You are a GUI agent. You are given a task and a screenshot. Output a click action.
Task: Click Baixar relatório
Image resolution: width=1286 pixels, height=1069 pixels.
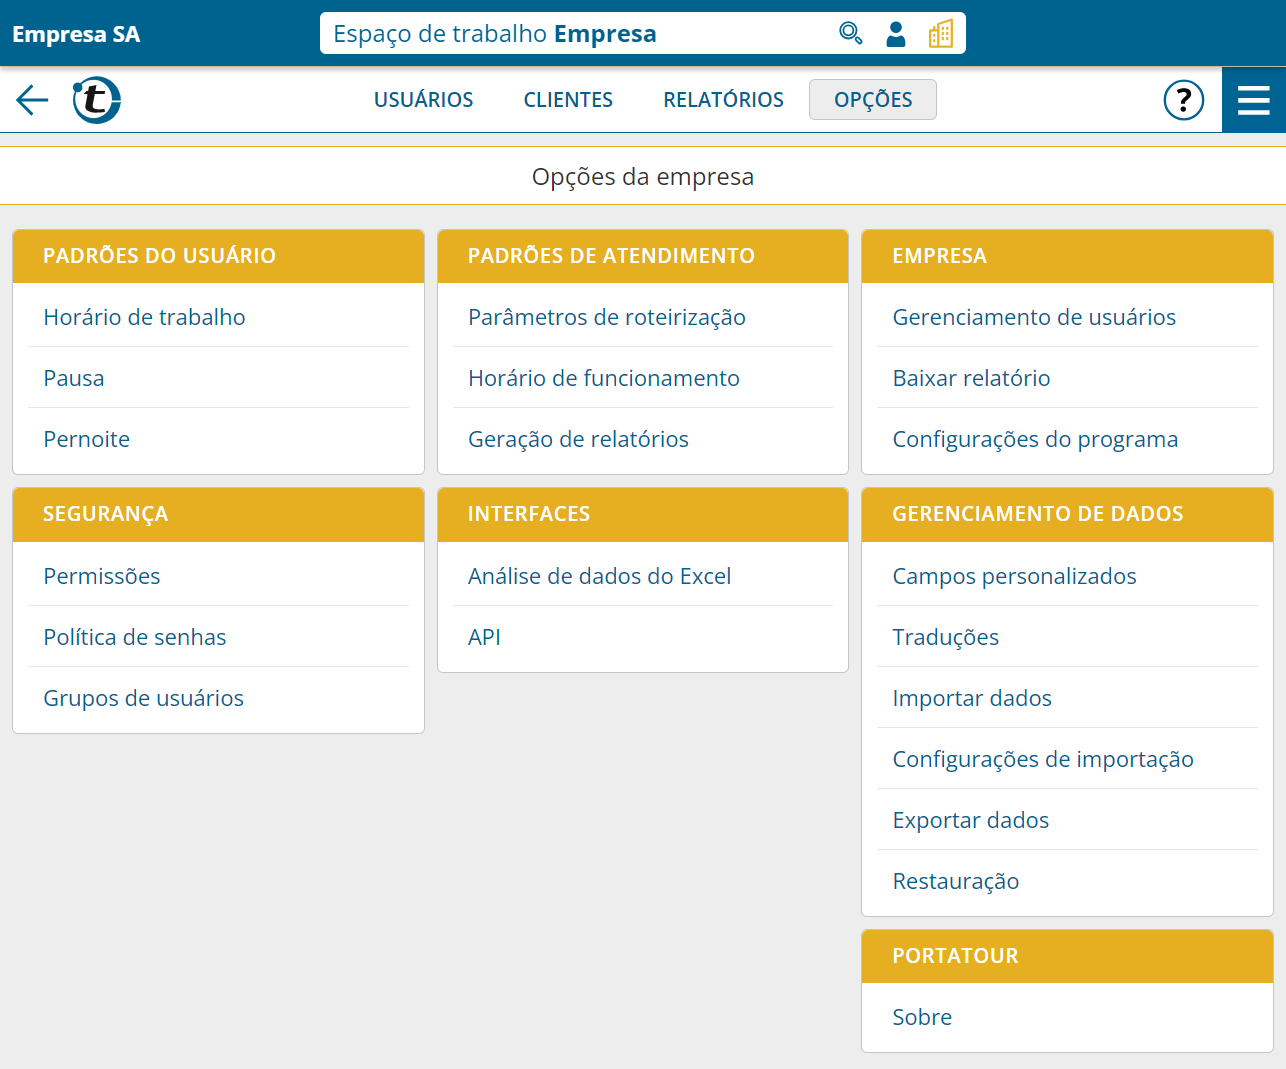(x=1067, y=378)
